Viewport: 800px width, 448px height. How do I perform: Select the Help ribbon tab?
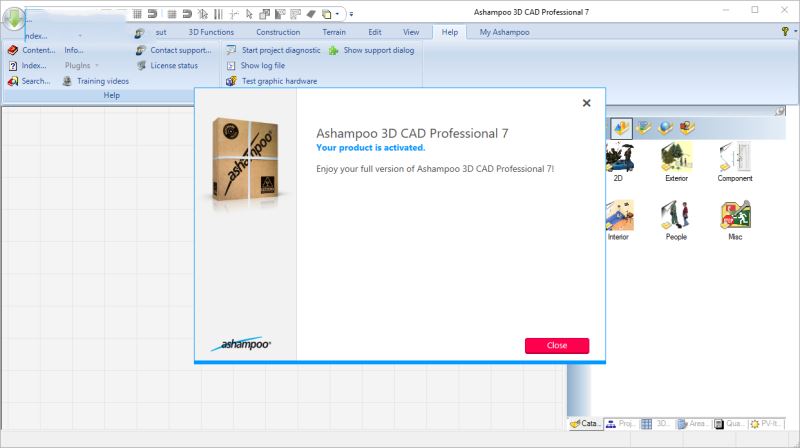(449, 32)
